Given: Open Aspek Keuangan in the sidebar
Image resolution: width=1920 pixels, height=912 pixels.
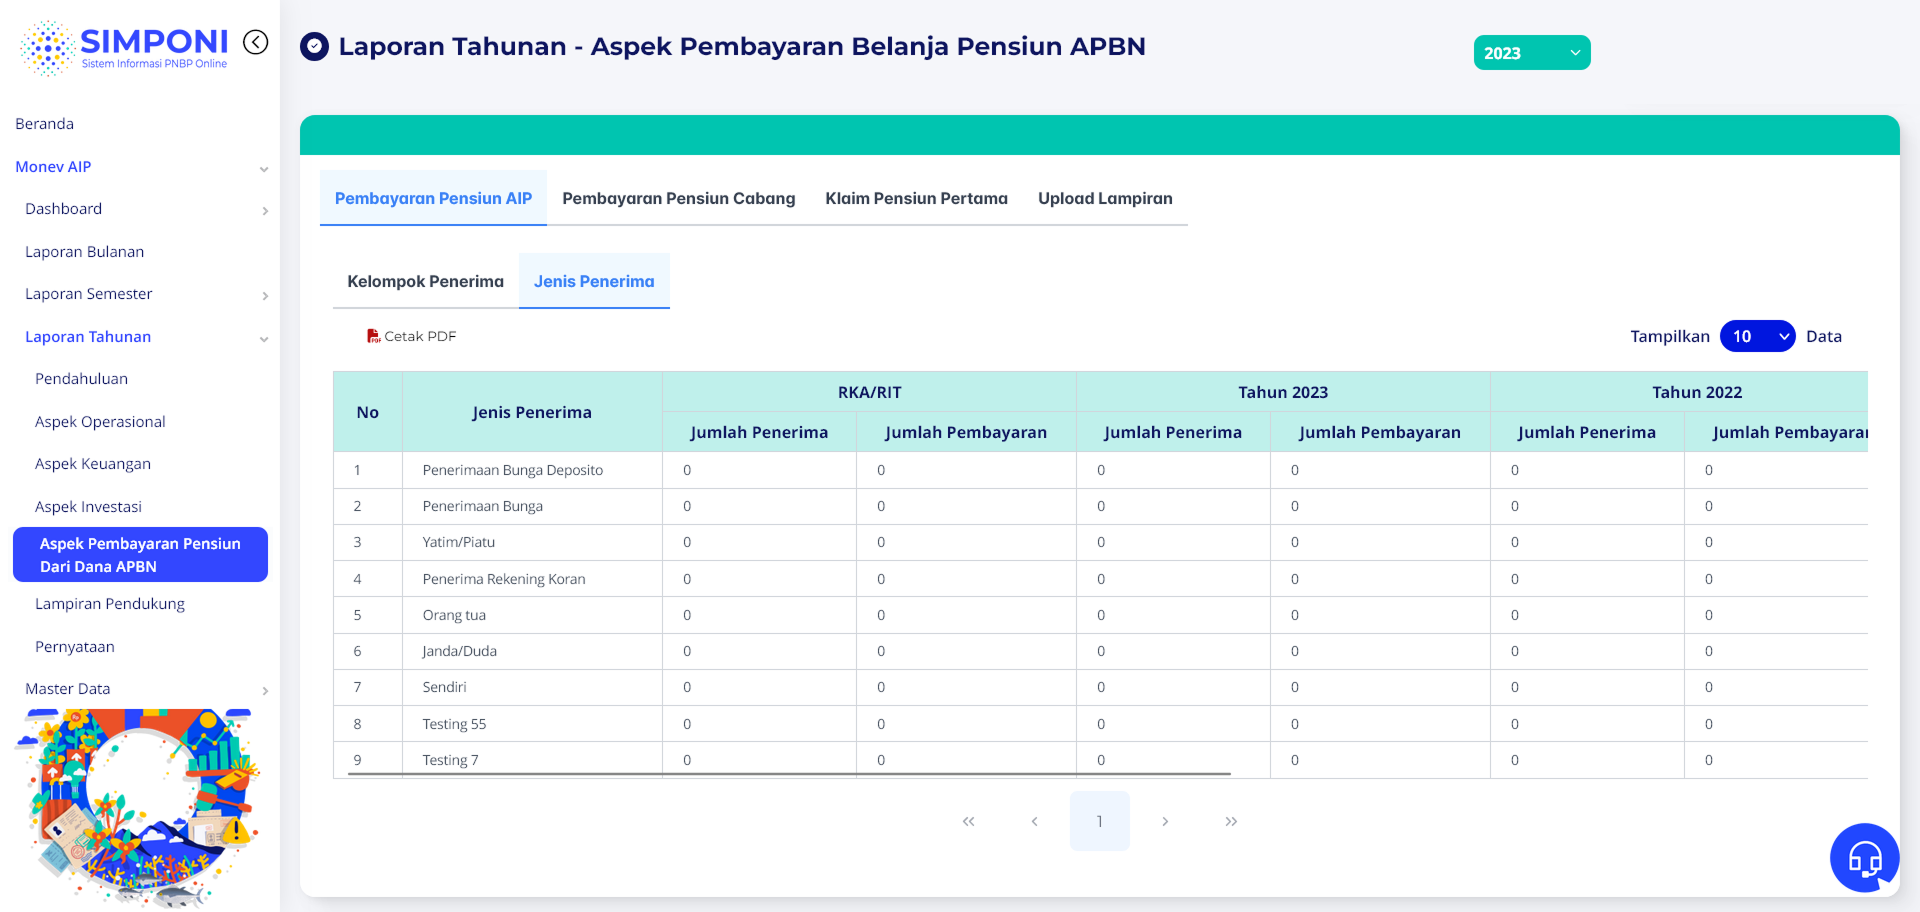Looking at the screenshot, I should pos(93,464).
